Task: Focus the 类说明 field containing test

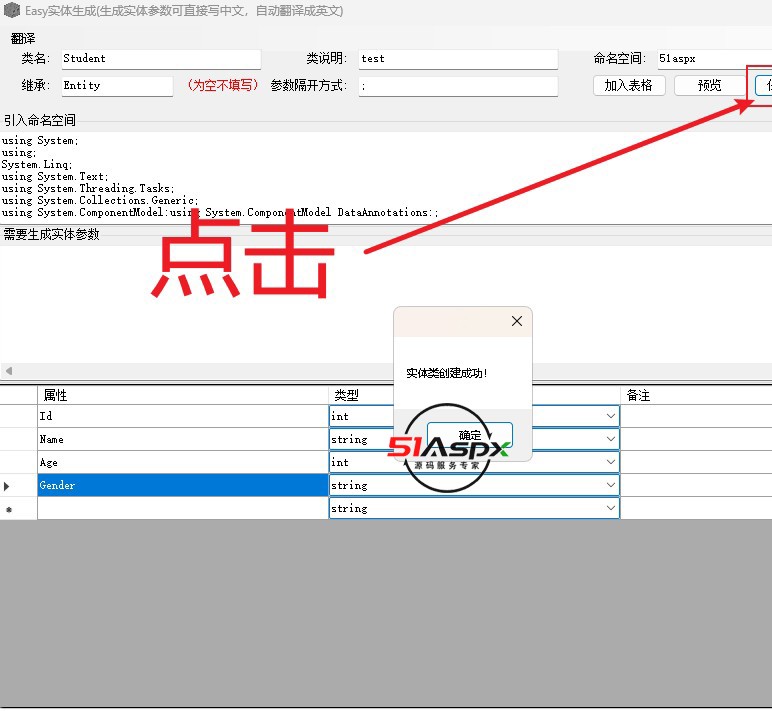Action: pyautogui.click(x=457, y=59)
